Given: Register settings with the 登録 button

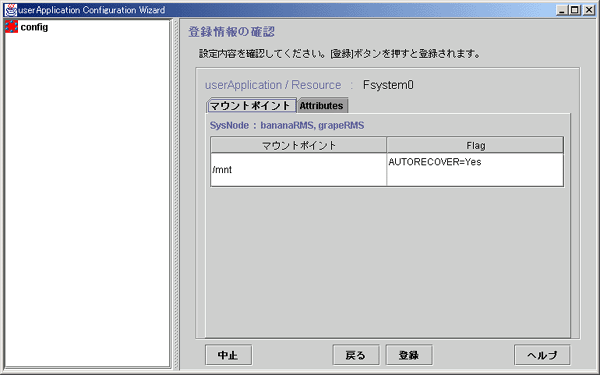Looking at the screenshot, I should 409,355.
